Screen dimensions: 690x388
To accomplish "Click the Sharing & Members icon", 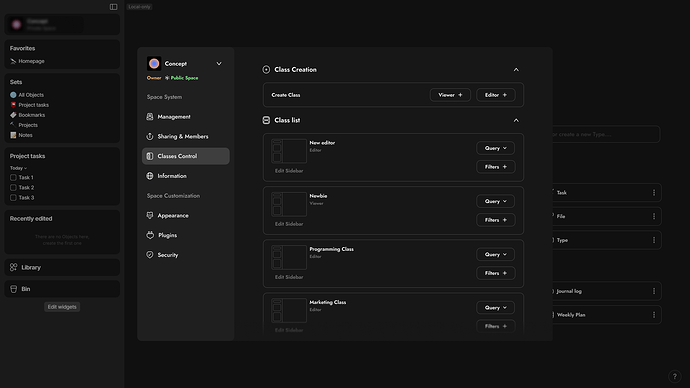I will pos(150,136).
